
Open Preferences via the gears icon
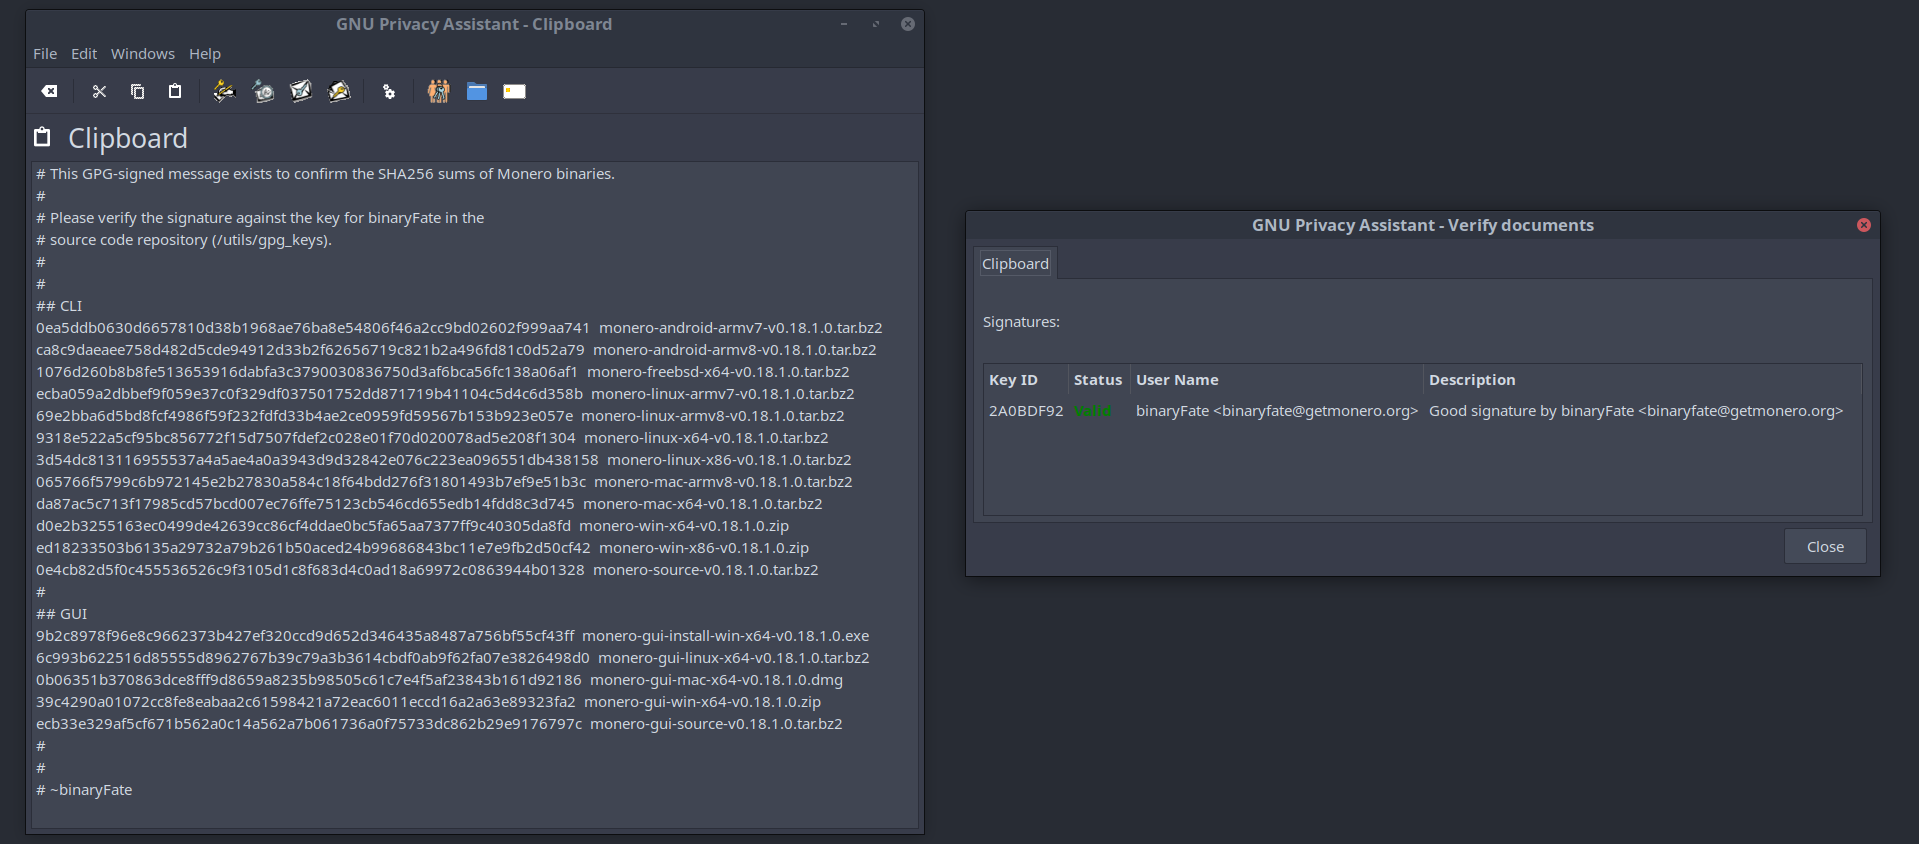click(389, 91)
